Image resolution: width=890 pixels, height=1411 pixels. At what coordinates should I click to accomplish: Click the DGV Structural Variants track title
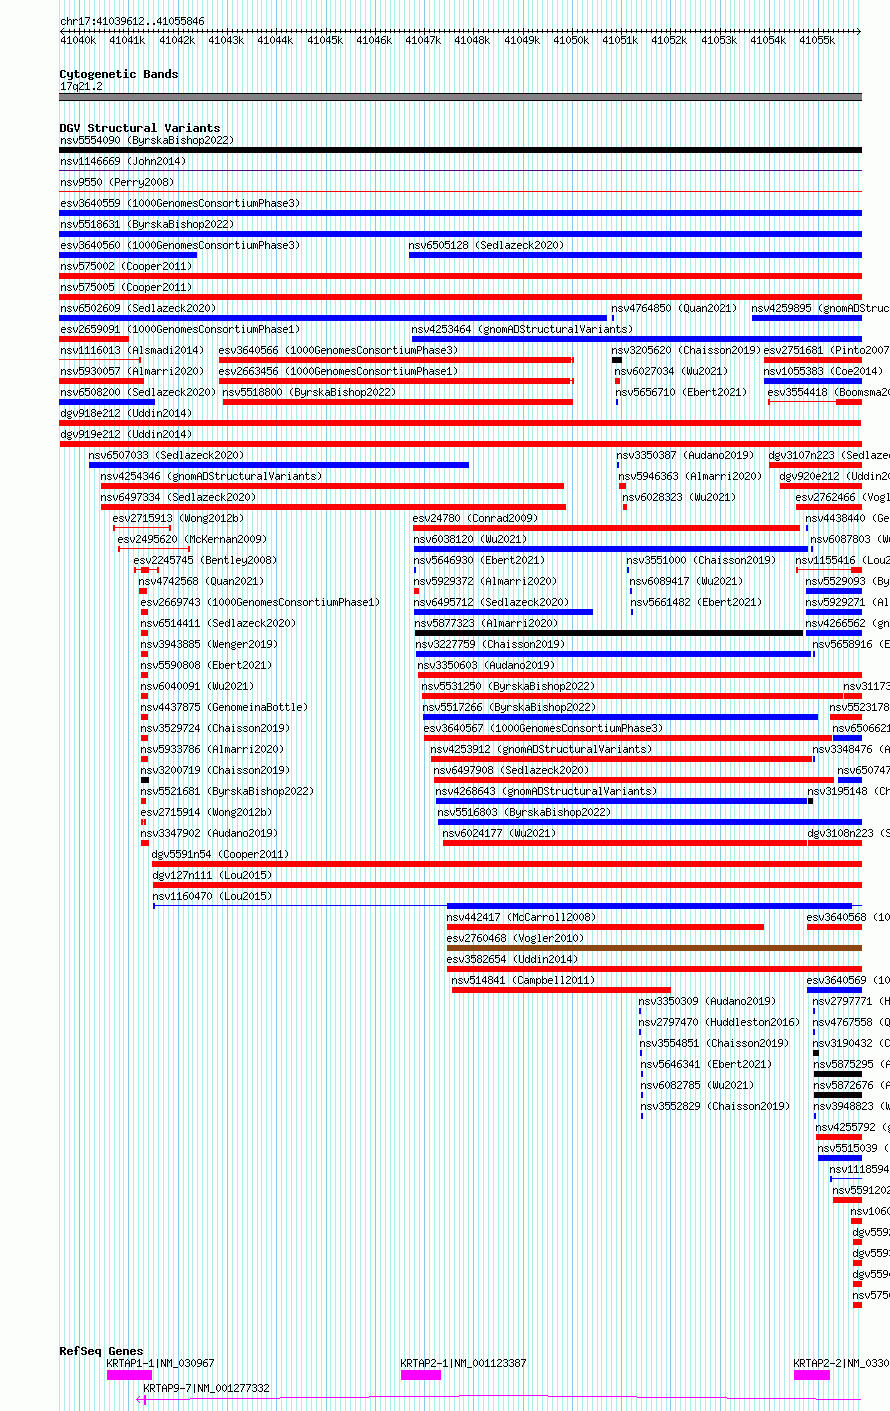click(x=140, y=128)
